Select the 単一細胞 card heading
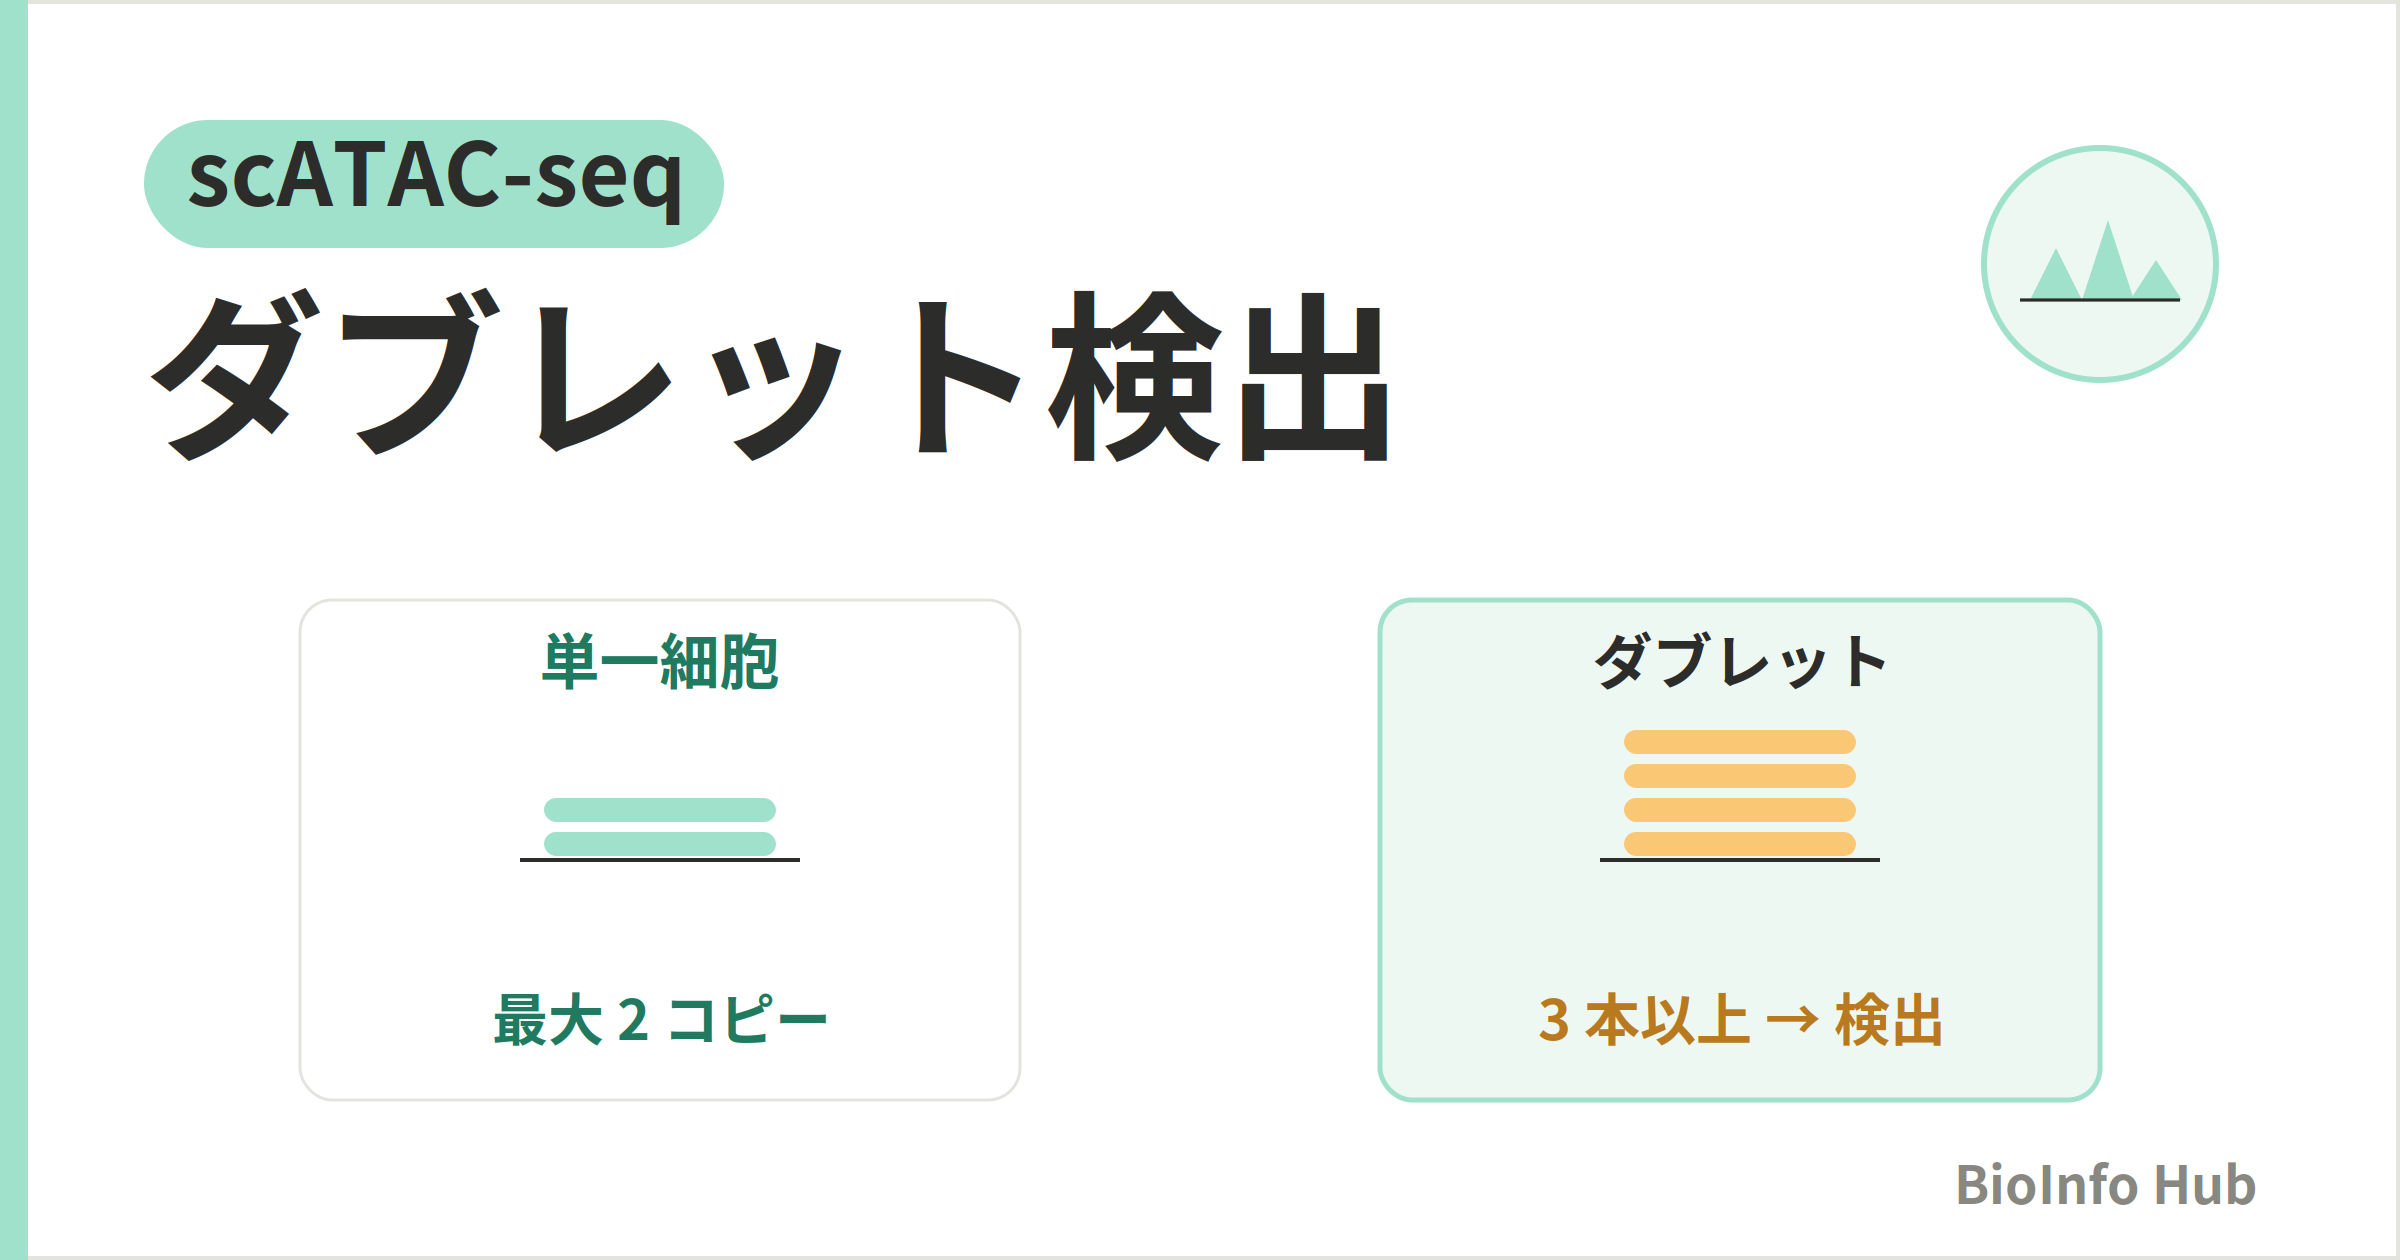This screenshot has height=1260, width=2400. 660,662
